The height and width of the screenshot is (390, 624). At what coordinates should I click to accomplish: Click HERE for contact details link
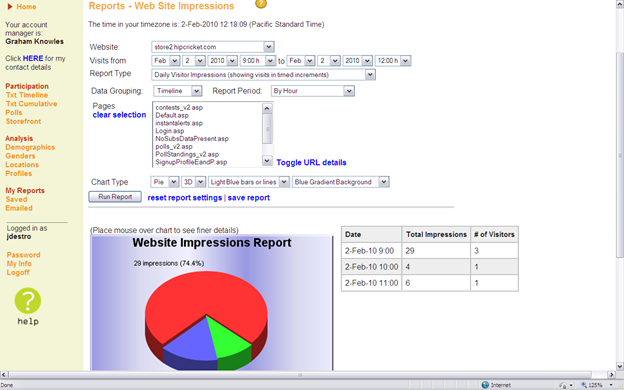click(x=33, y=58)
